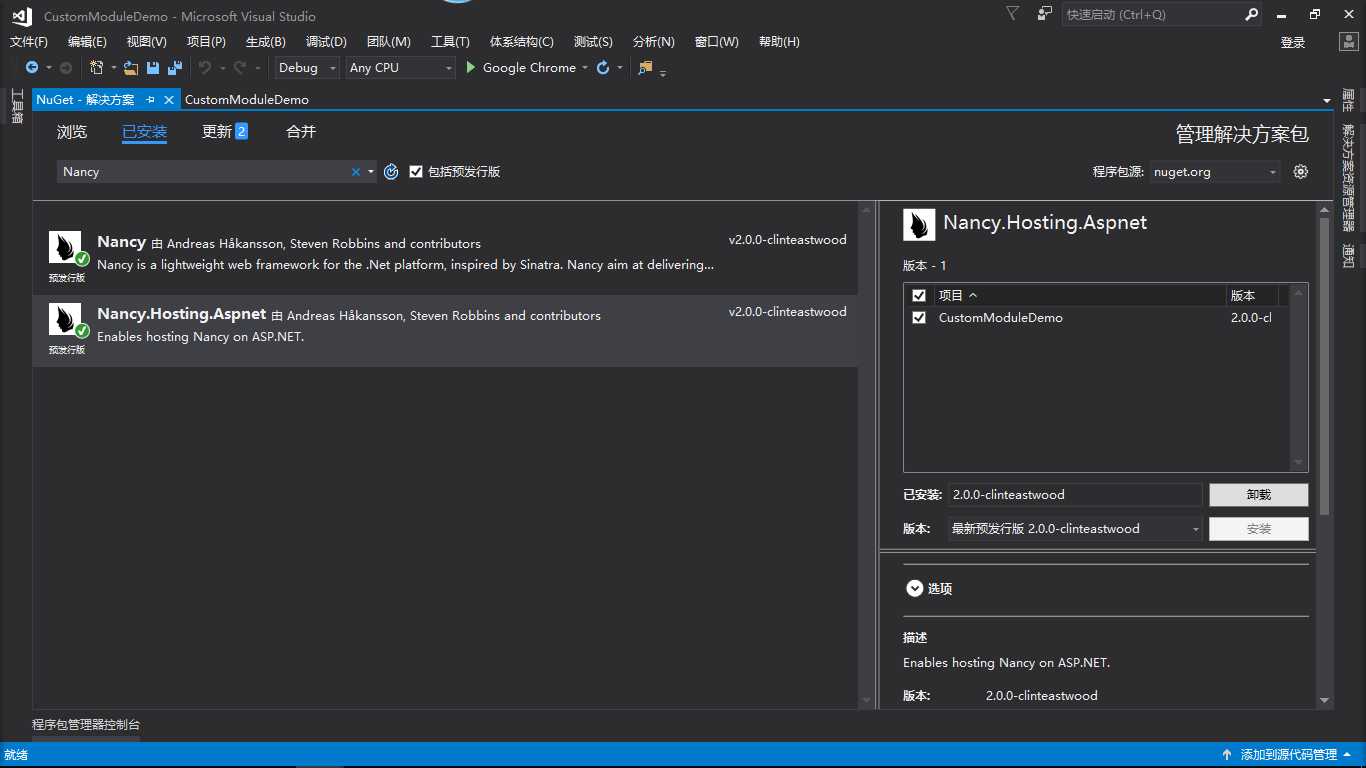Screen dimensions: 1366x768
Task: Open the 文件(F) menu
Action: pos(29,42)
